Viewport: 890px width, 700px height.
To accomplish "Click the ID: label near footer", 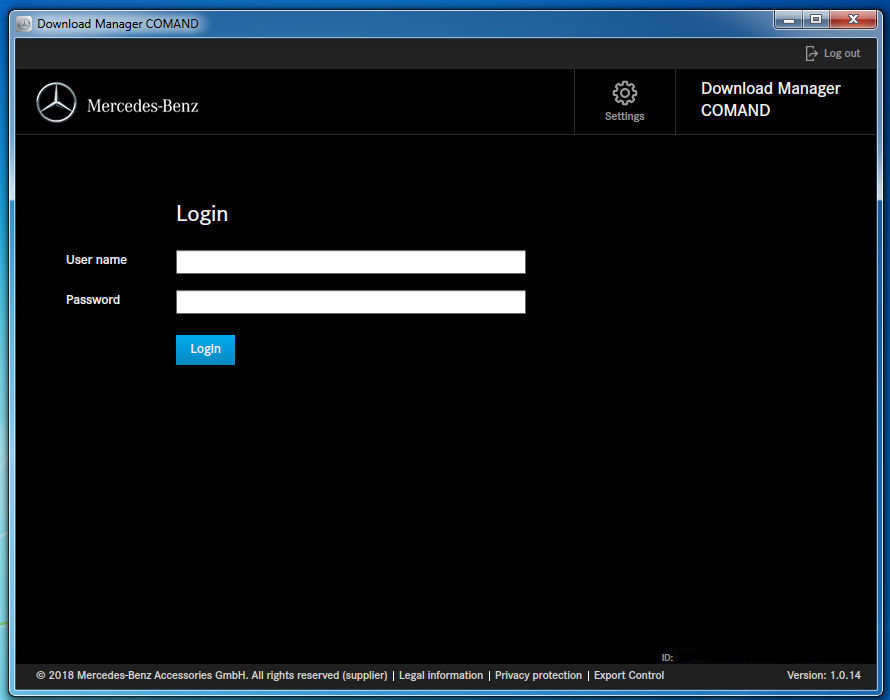I will 667,657.
